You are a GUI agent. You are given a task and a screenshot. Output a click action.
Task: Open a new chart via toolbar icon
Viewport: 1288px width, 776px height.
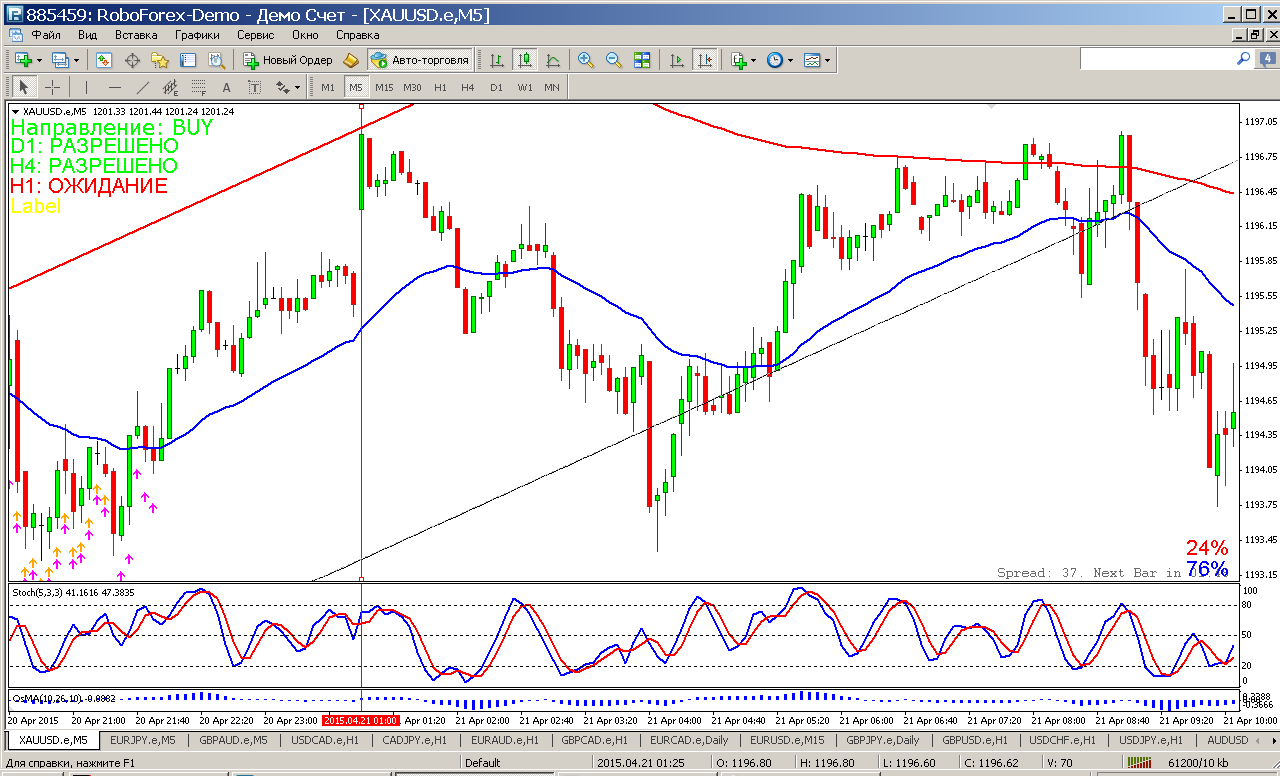(x=22, y=60)
